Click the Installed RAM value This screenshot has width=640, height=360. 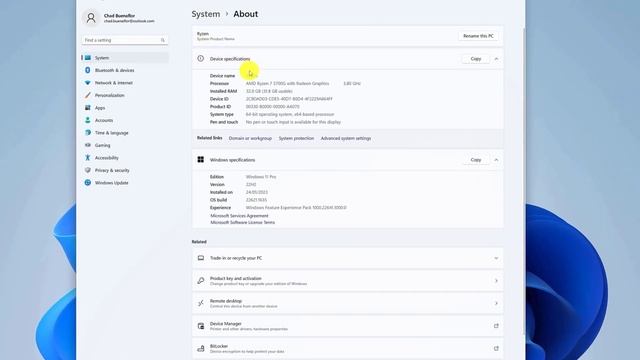pyautogui.click(x=269, y=91)
